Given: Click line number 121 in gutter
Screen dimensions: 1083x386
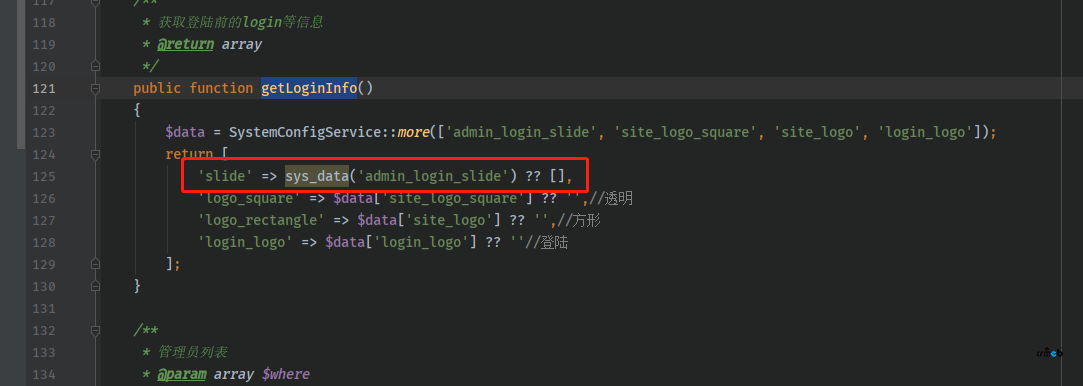Looking at the screenshot, I should coord(44,88).
